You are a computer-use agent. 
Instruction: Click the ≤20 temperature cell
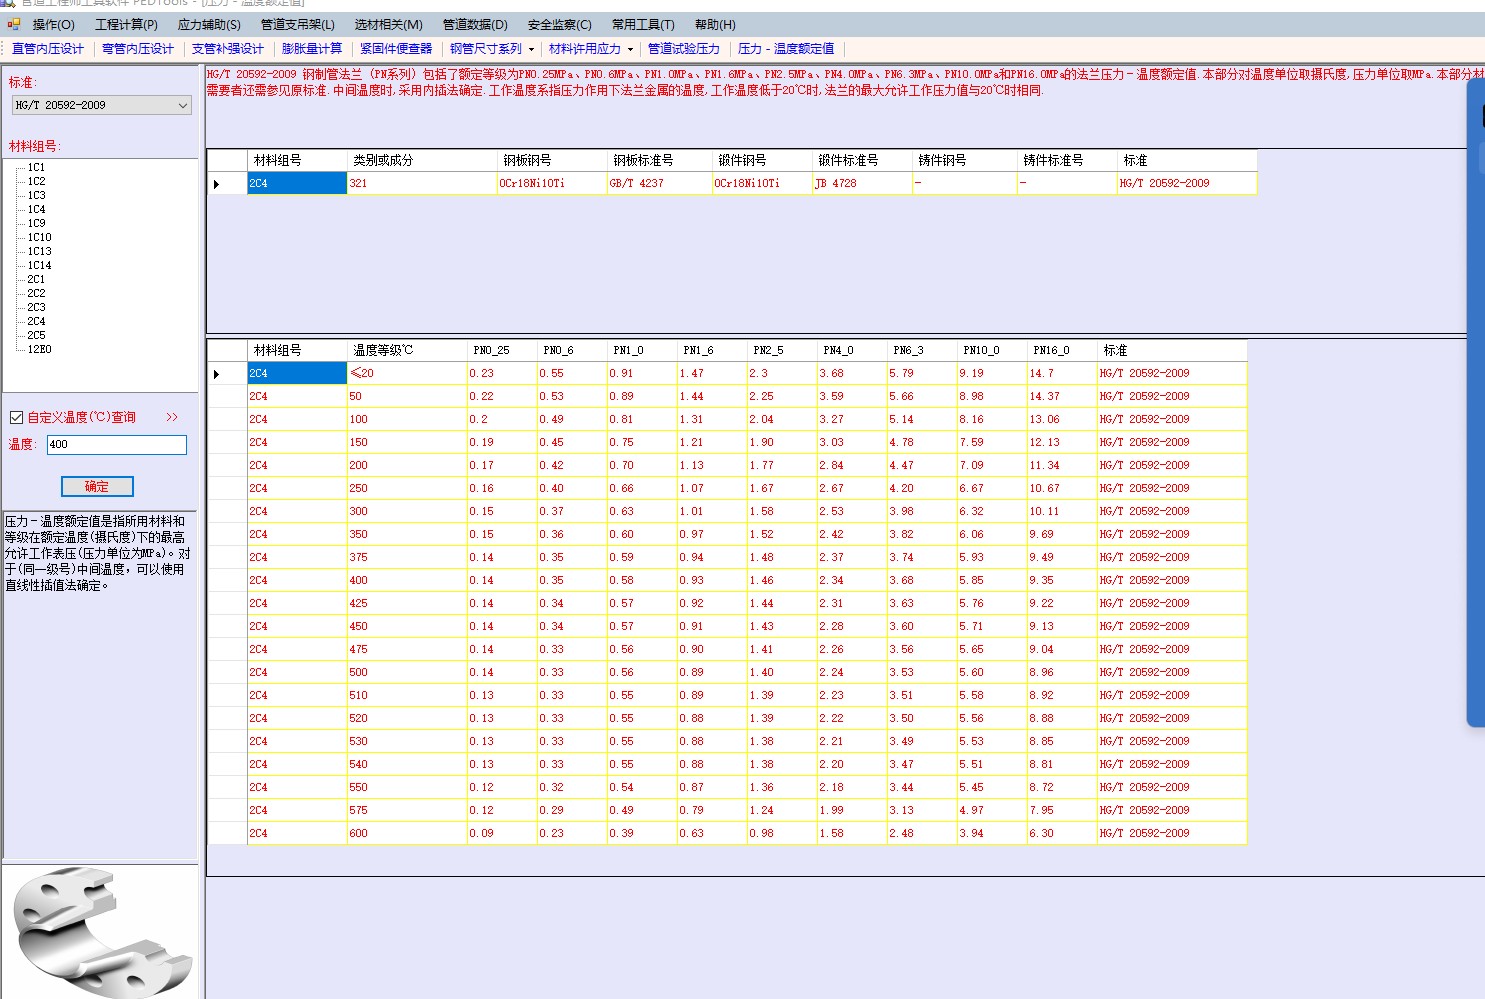[407, 374]
